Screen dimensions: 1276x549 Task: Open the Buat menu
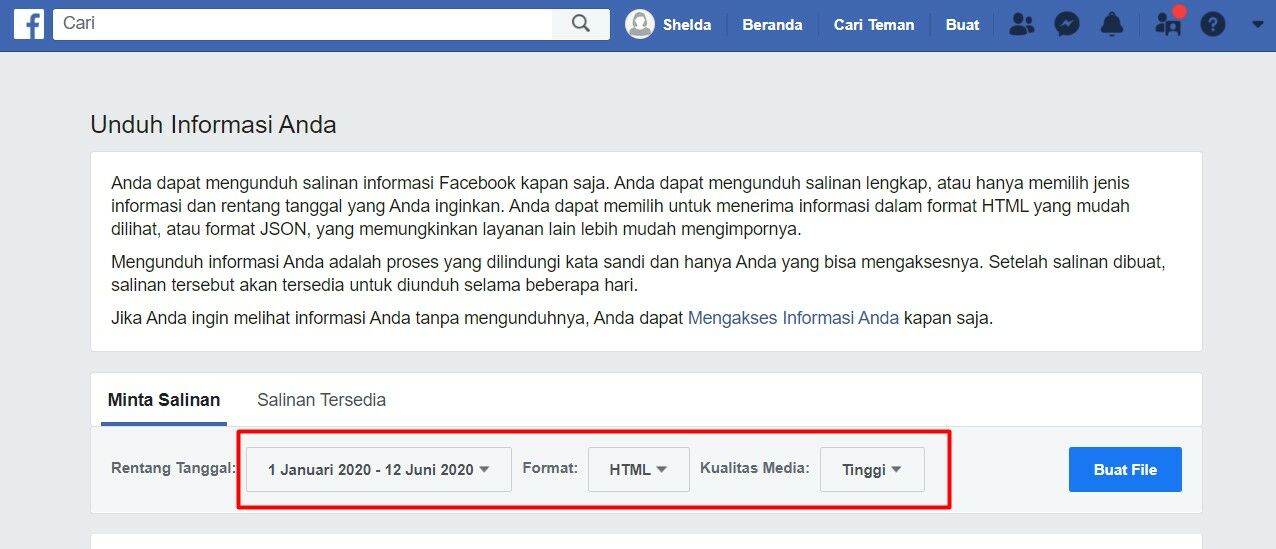point(962,25)
